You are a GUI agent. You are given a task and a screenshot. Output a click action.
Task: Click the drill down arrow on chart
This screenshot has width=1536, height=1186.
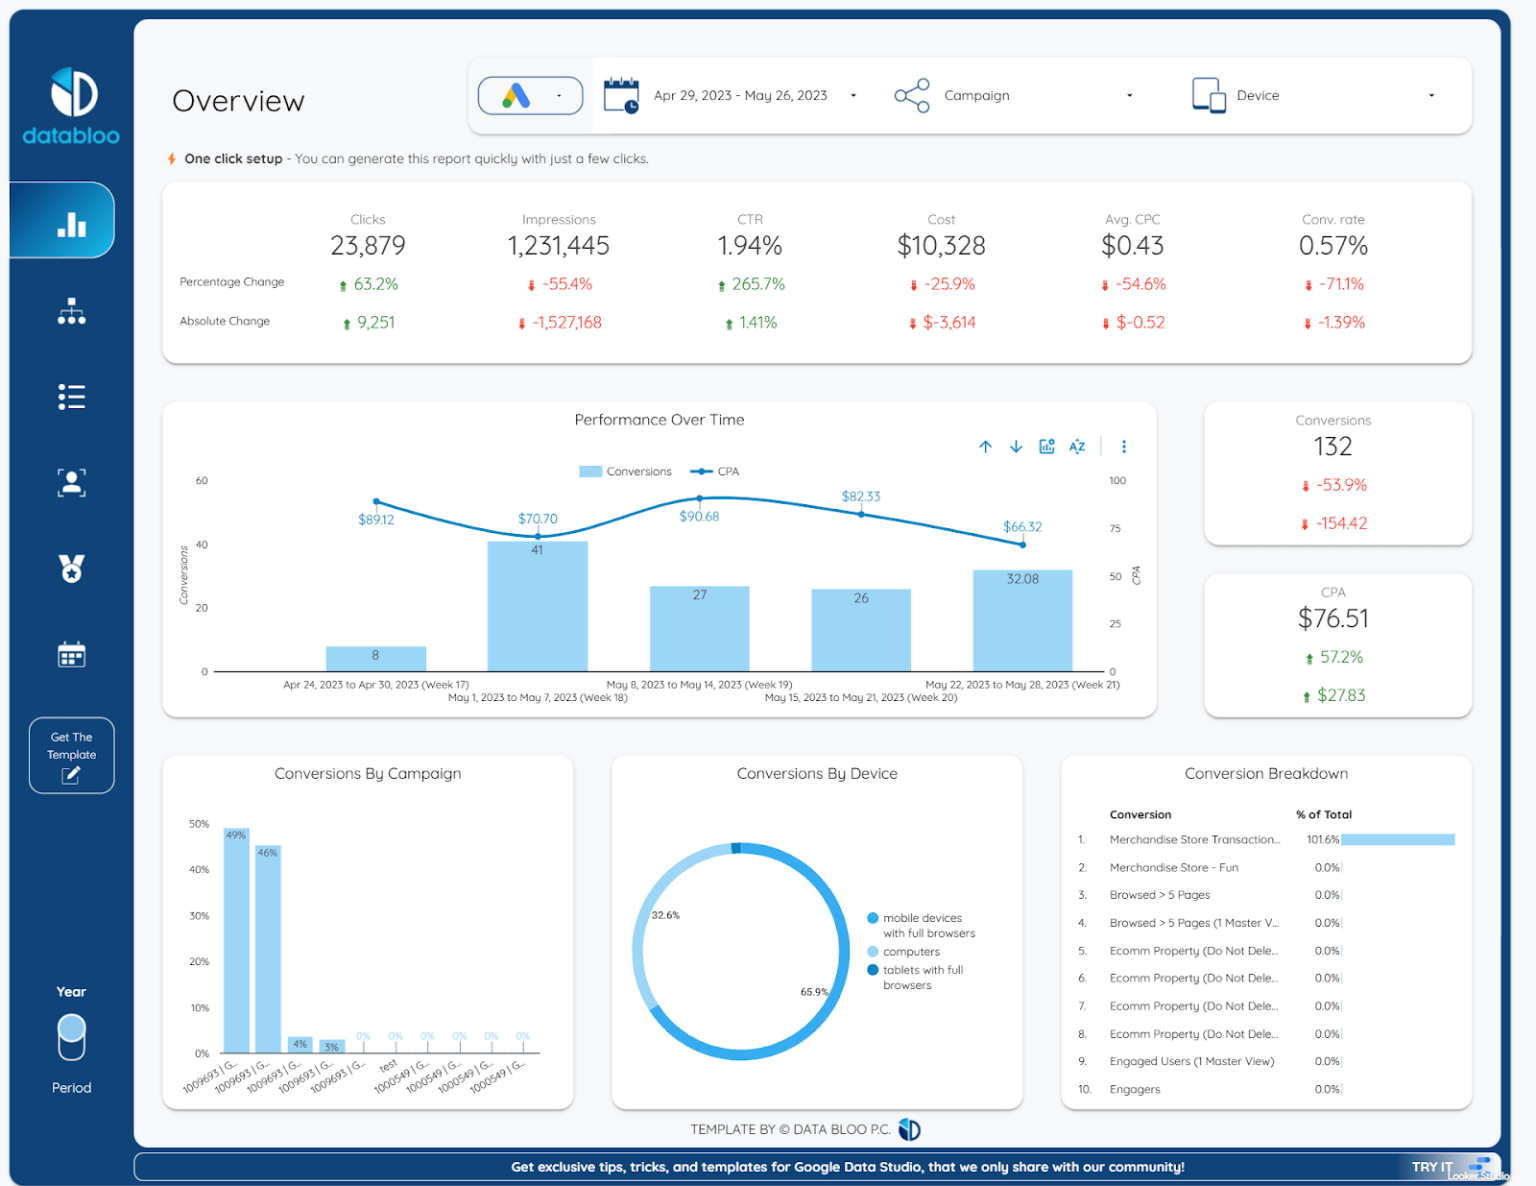coord(1016,447)
